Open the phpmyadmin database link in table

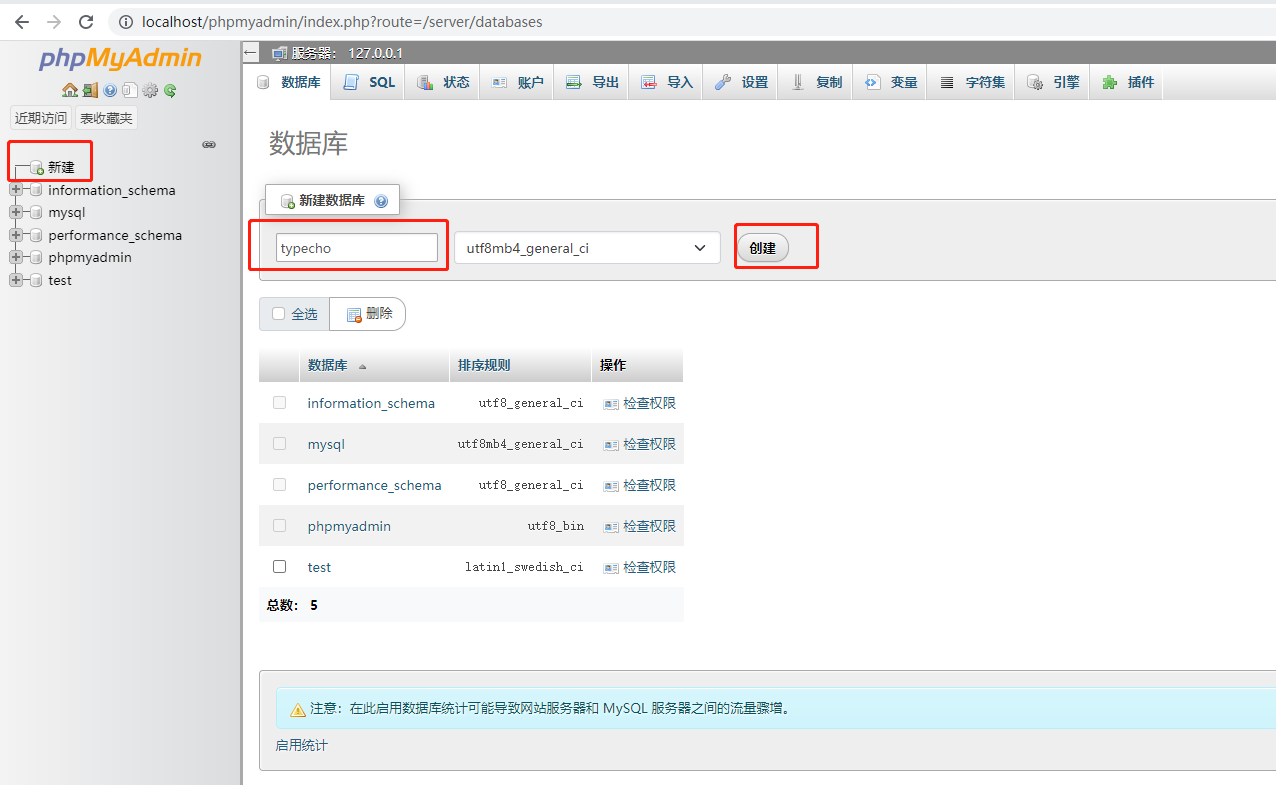[x=349, y=526]
